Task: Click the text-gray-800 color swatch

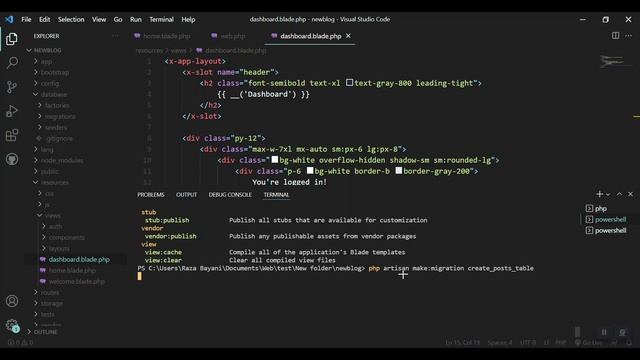Action: [x=349, y=82]
